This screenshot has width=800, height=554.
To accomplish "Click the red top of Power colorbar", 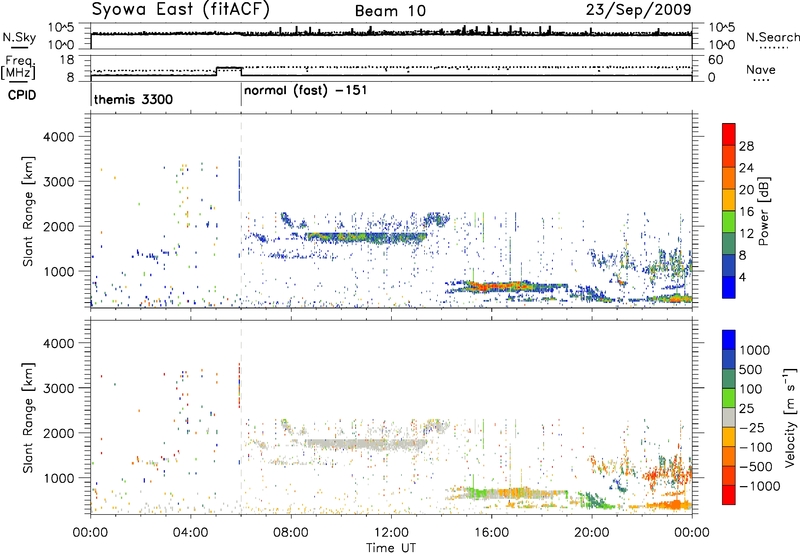I will (729, 134).
